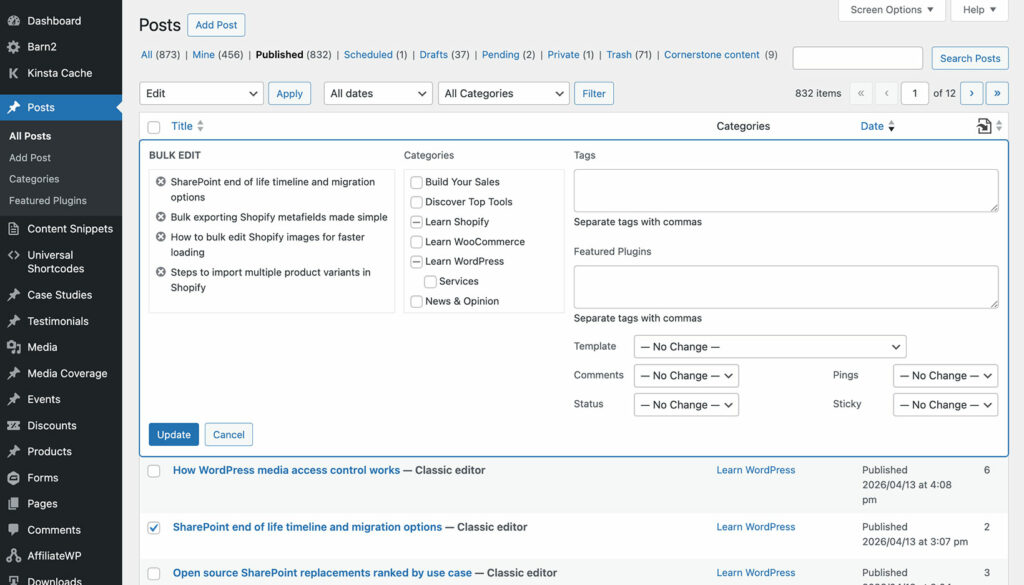Remove SharePoint end of life post from bulk edit
The width and height of the screenshot is (1024, 585).
click(x=161, y=182)
